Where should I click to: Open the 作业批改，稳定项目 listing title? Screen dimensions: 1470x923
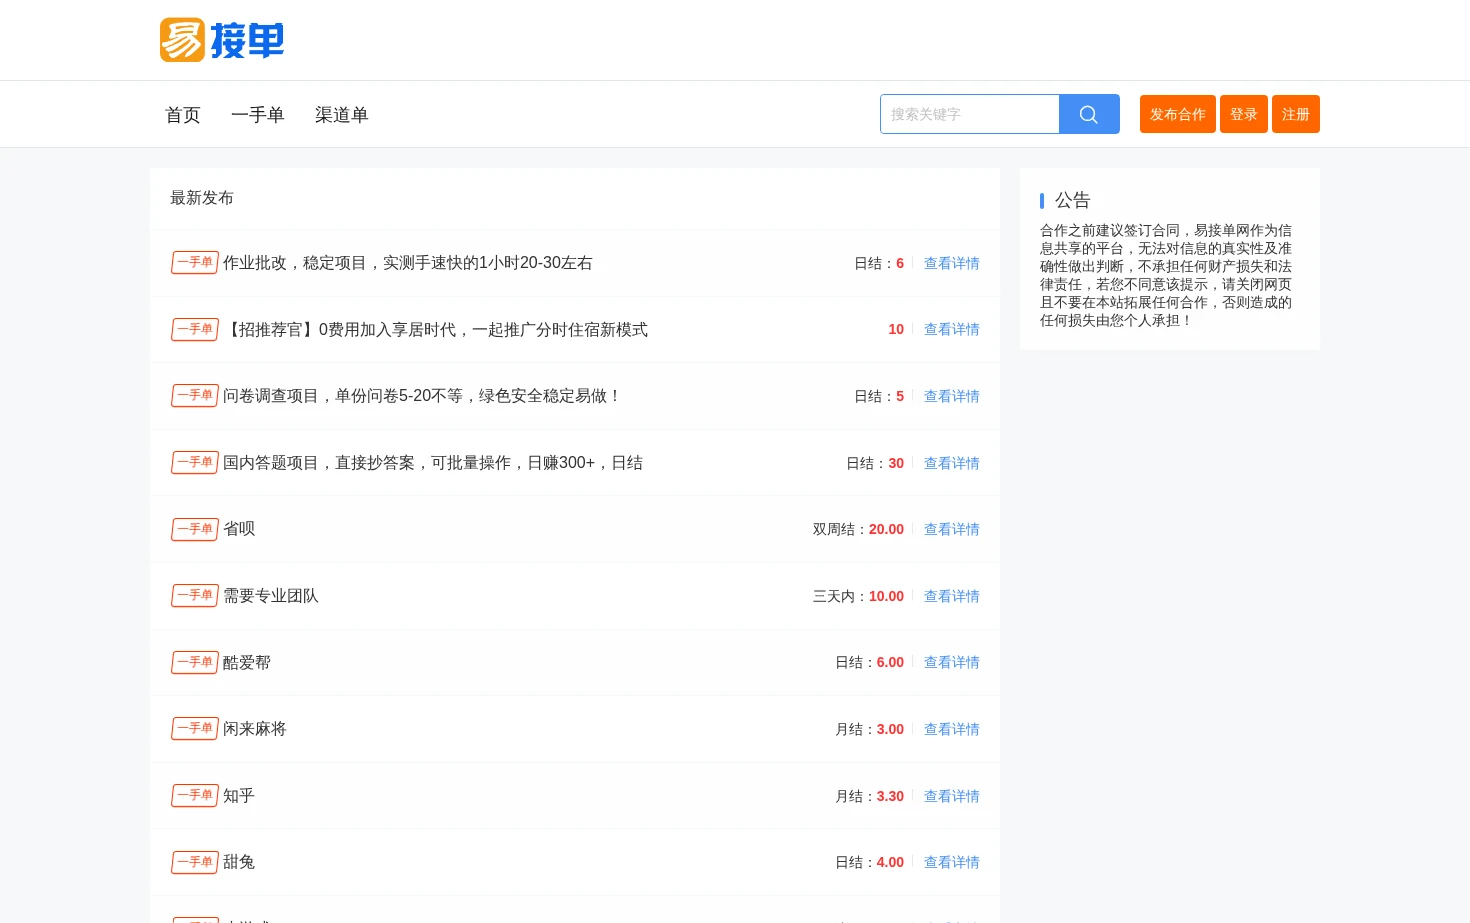[408, 263]
